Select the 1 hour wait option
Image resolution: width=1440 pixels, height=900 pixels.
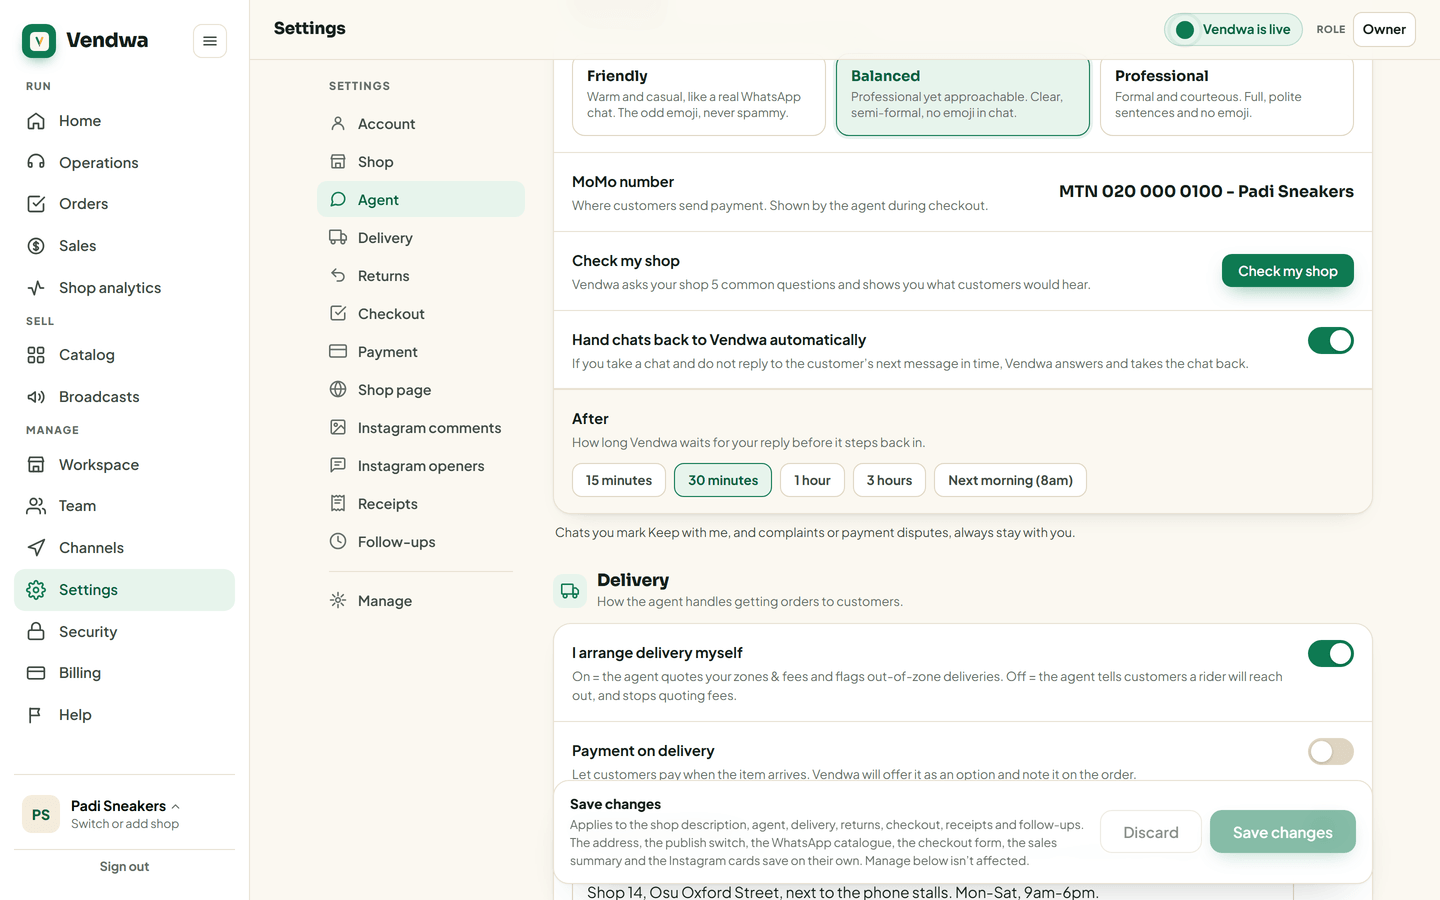[812, 481]
